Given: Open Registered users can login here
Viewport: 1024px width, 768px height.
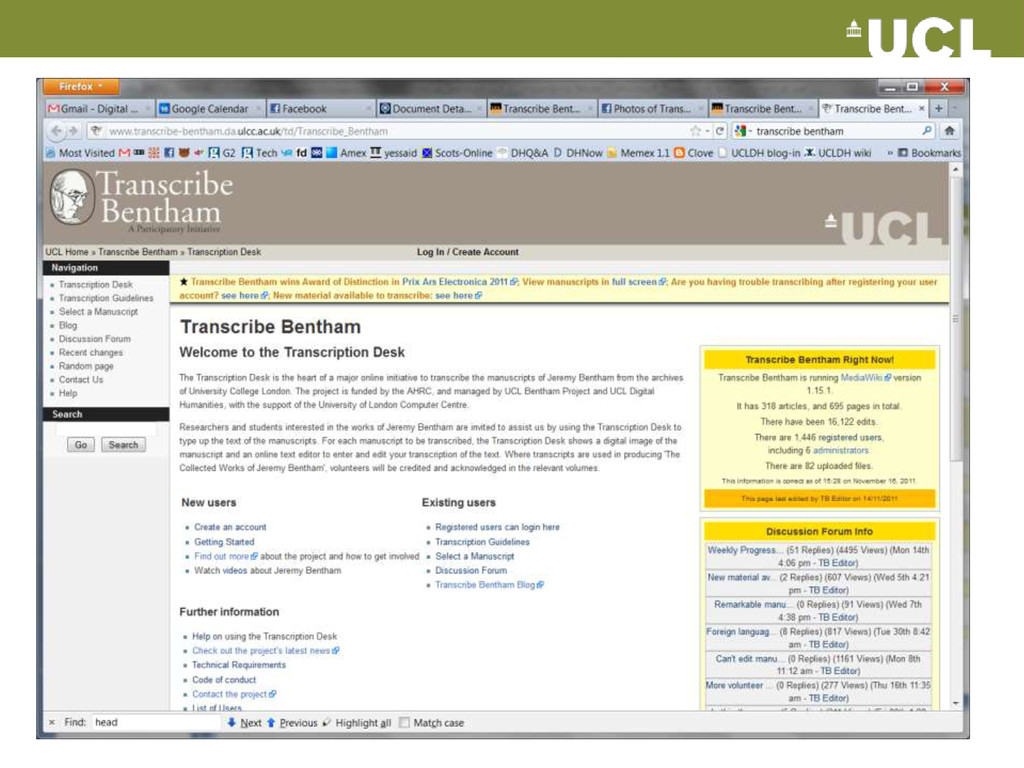Looking at the screenshot, I should pyautogui.click(x=497, y=527).
